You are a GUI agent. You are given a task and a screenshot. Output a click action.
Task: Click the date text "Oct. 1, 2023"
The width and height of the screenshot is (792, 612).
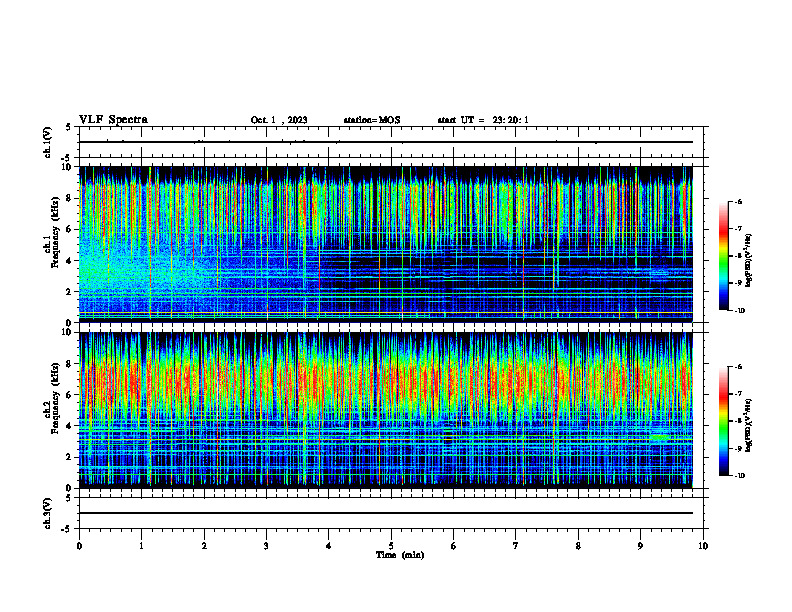pos(279,120)
